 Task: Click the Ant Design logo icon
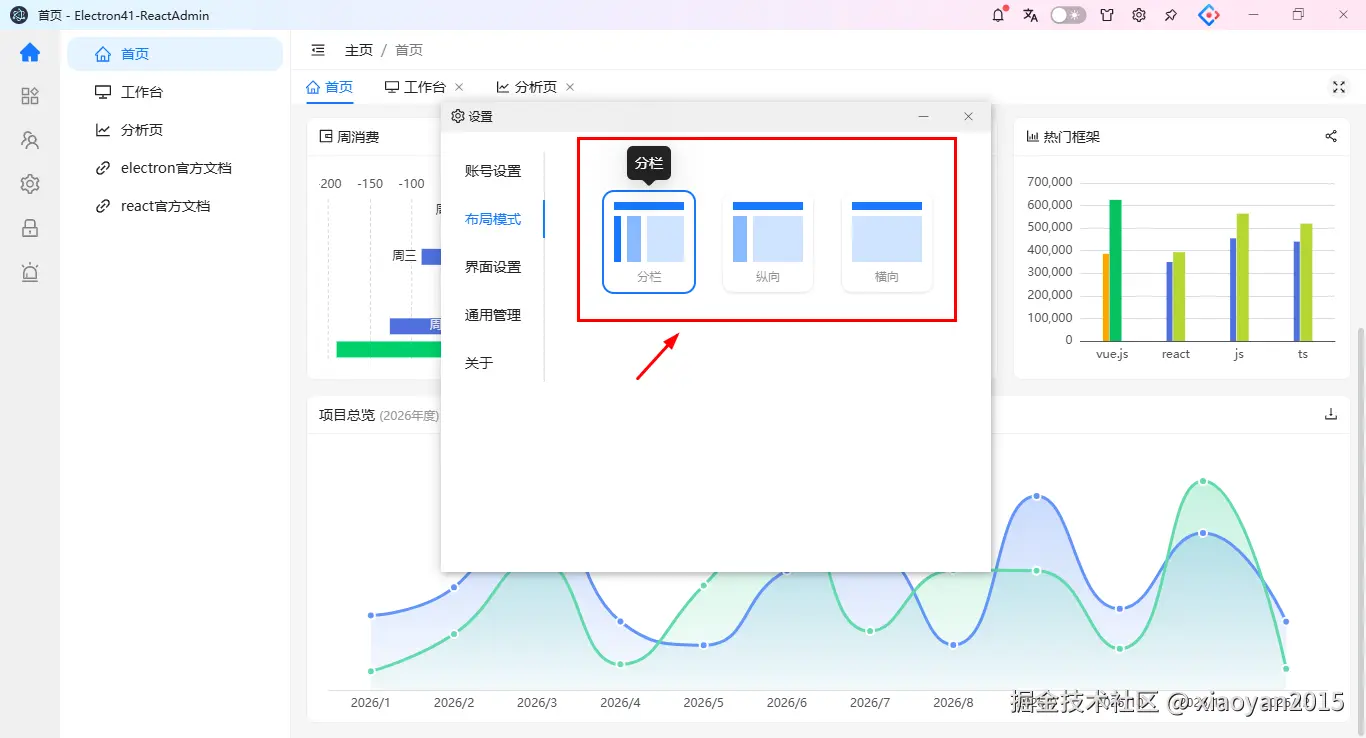pyautogui.click(x=1209, y=15)
